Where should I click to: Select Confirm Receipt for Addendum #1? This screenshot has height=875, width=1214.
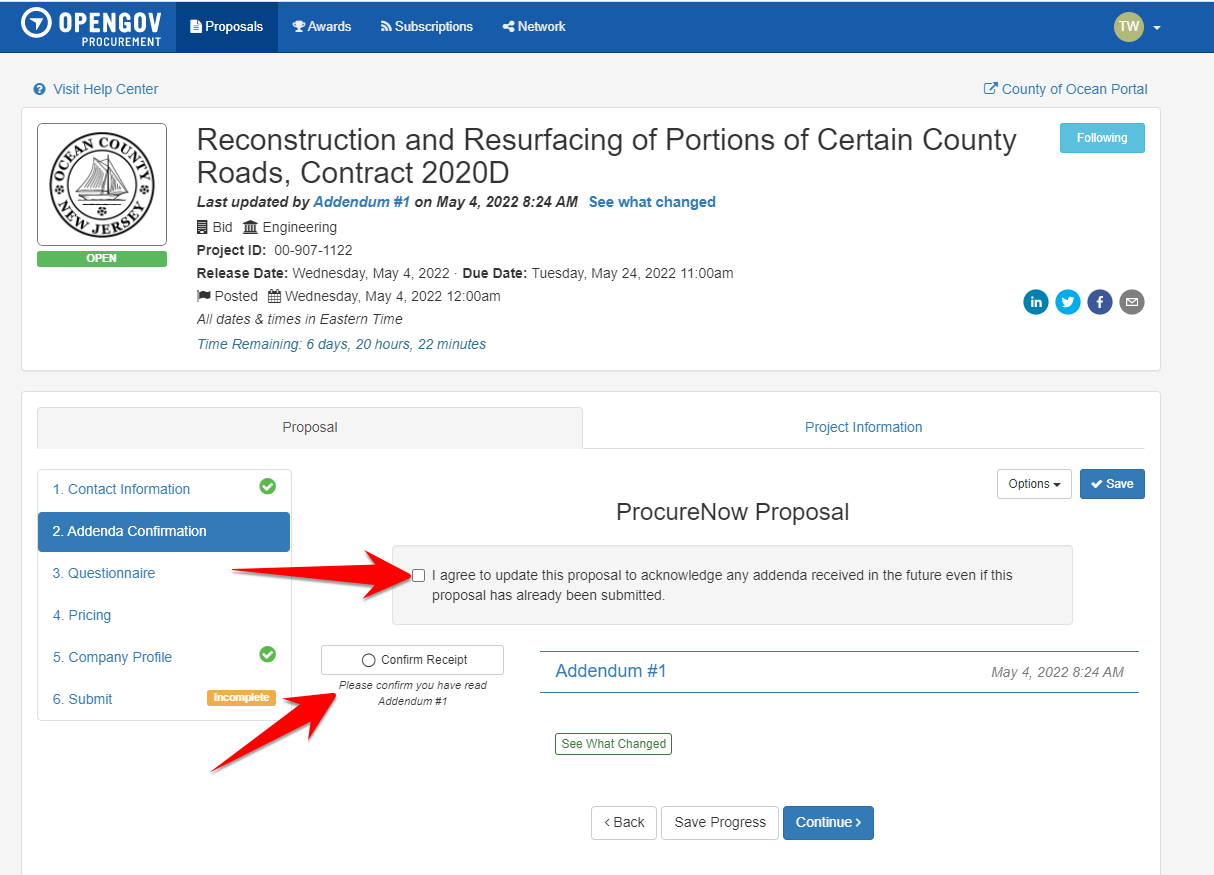412,660
